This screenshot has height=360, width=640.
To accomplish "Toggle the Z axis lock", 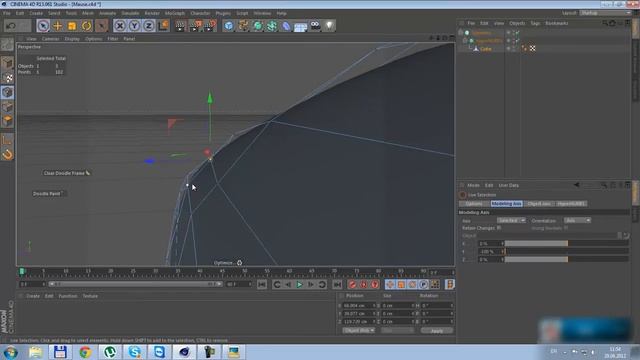I will tap(149, 26).
